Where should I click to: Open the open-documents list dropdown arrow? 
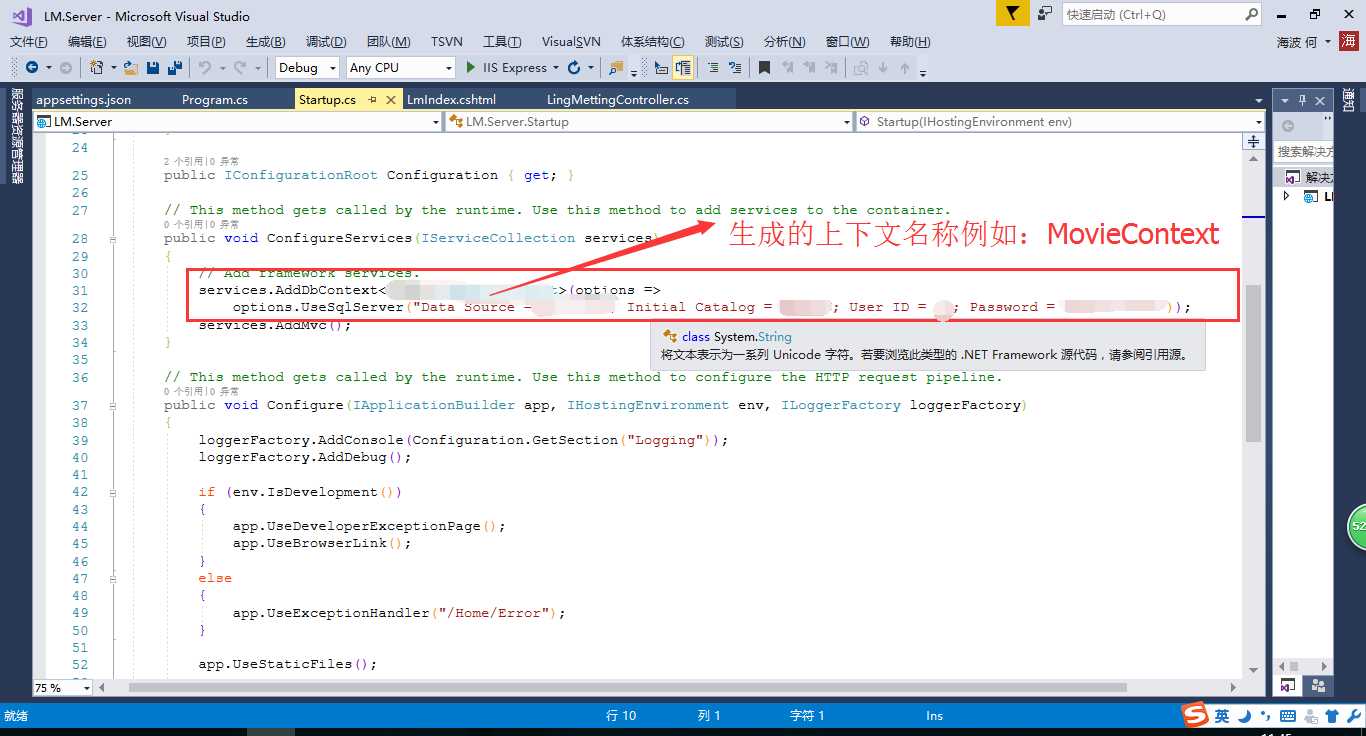click(x=1258, y=100)
